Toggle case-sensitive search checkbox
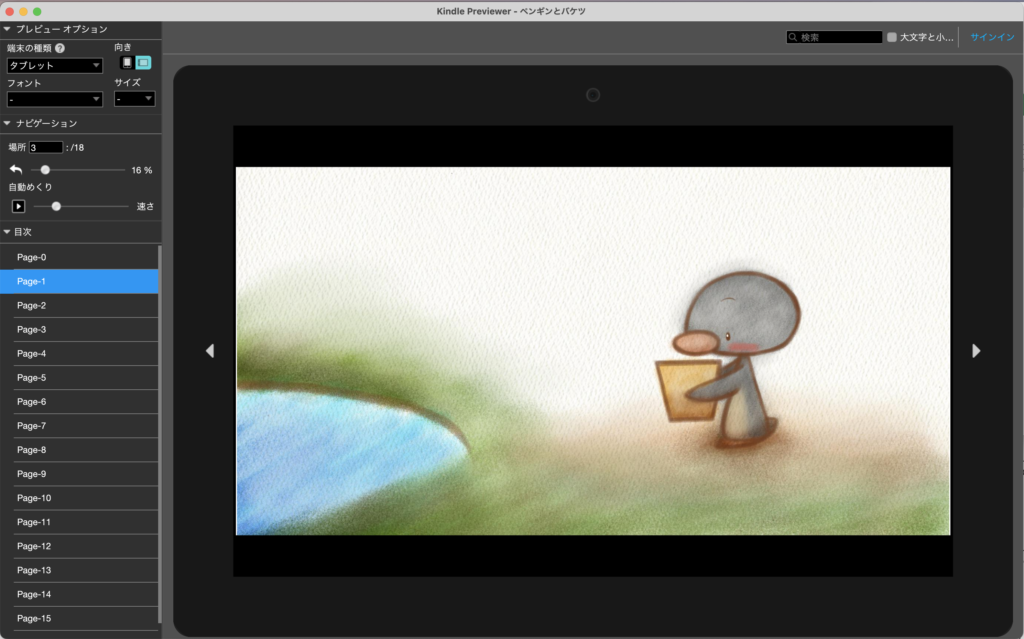The width and height of the screenshot is (1024, 639). pyautogui.click(x=892, y=37)
